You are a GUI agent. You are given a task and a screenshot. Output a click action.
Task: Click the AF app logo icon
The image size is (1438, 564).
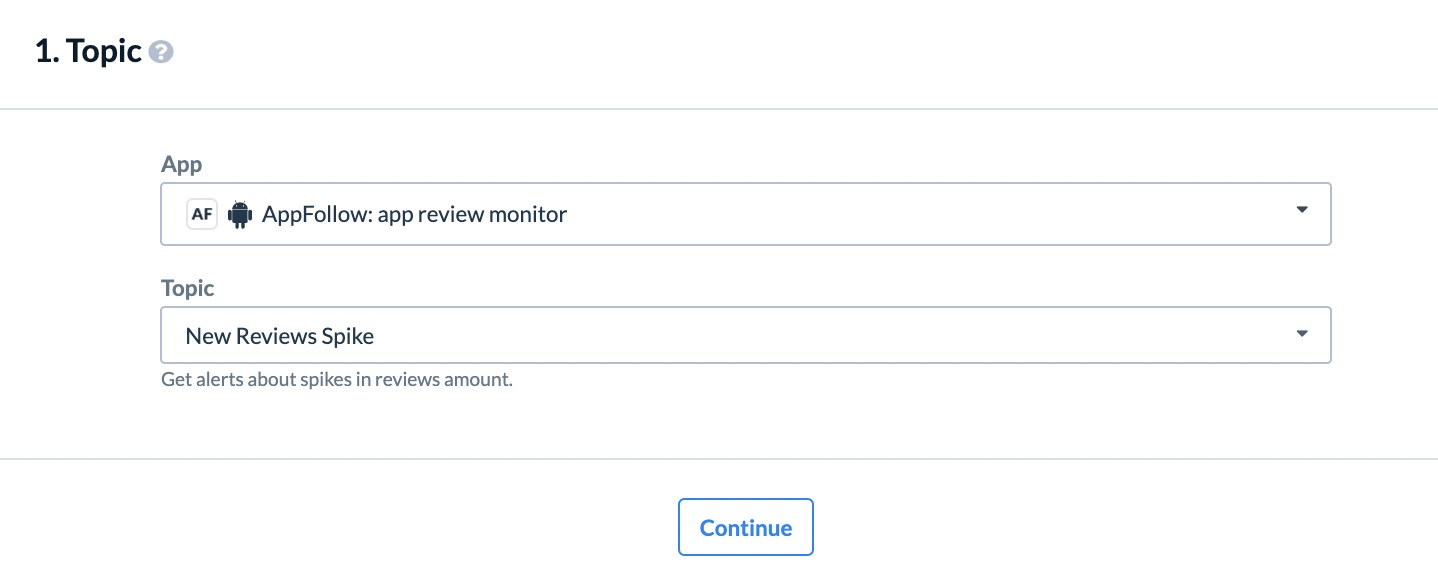coord(202,214)
